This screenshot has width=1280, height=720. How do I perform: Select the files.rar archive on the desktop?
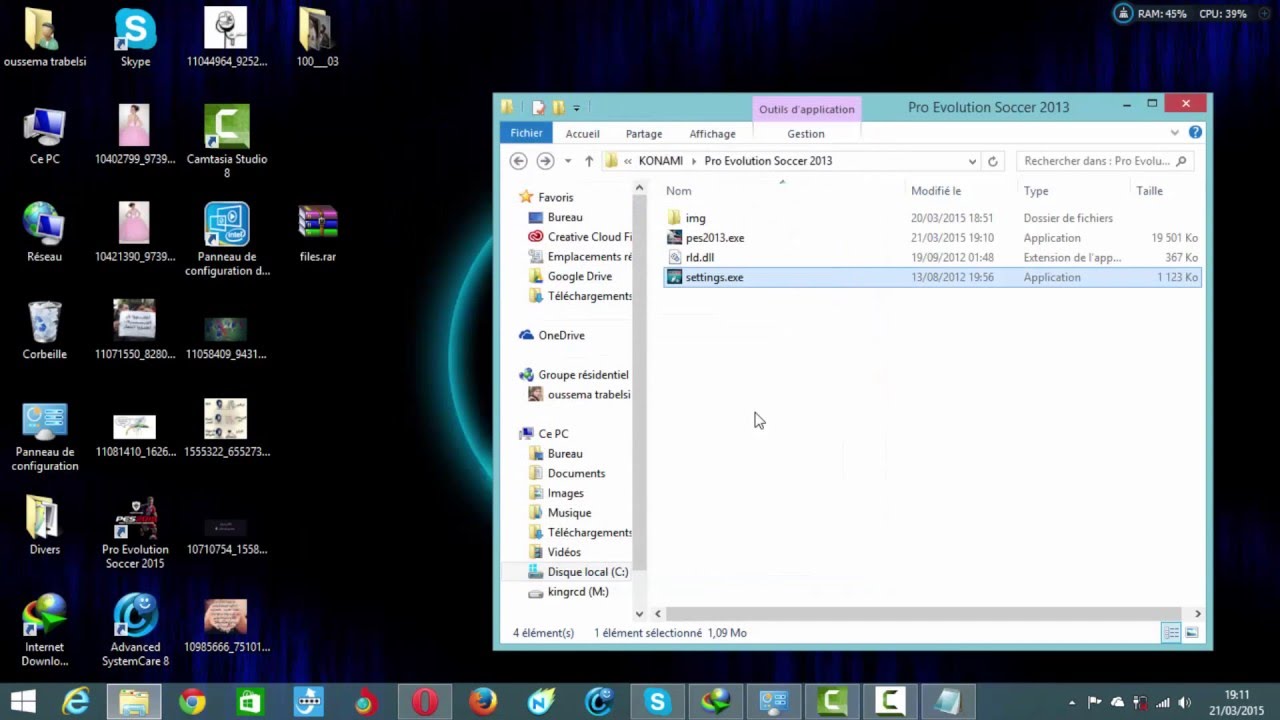(x=318, y=233)
